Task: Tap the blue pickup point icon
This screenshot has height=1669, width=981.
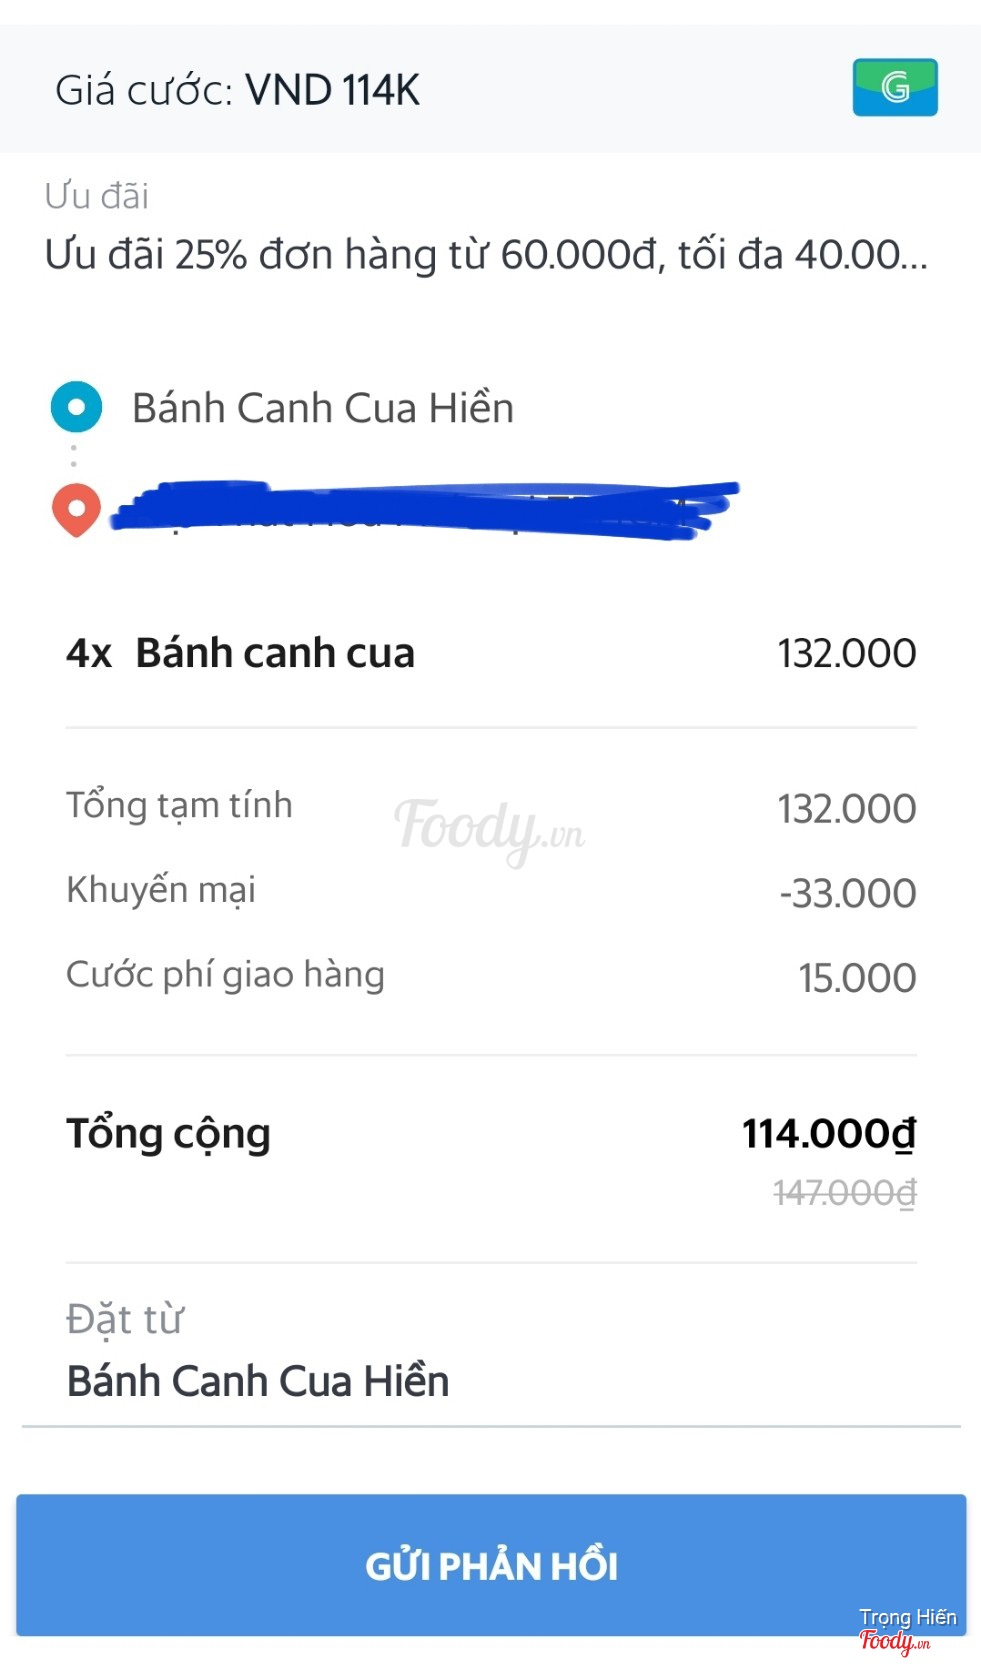Action: point(76,407)
